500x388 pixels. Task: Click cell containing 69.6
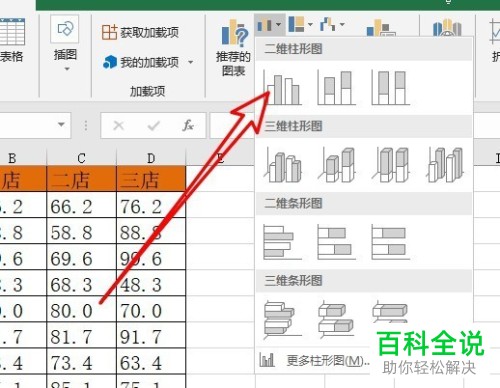[82, 257]
